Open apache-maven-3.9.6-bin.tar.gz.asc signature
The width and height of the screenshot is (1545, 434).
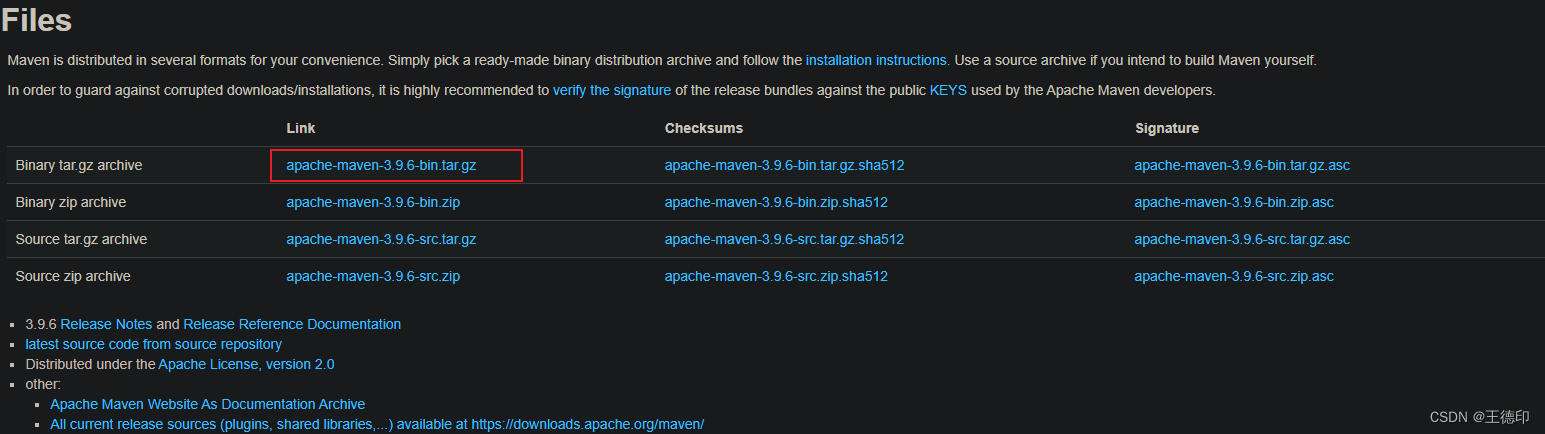[1242, 165]
